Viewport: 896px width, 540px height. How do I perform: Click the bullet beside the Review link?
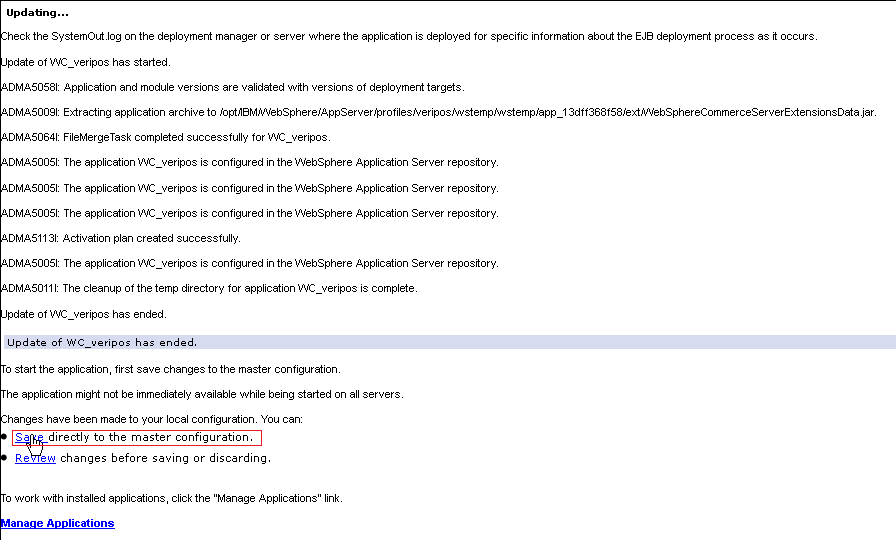pos(5,458)
